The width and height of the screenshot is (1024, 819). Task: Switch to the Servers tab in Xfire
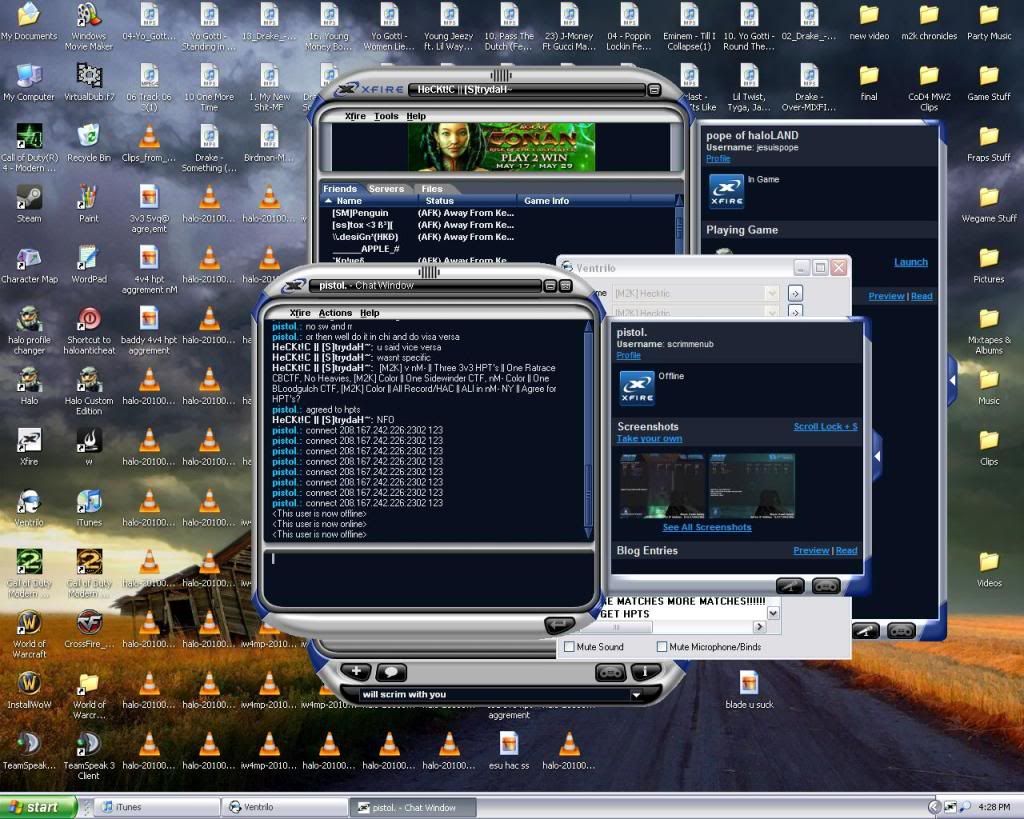coord(387,188)
